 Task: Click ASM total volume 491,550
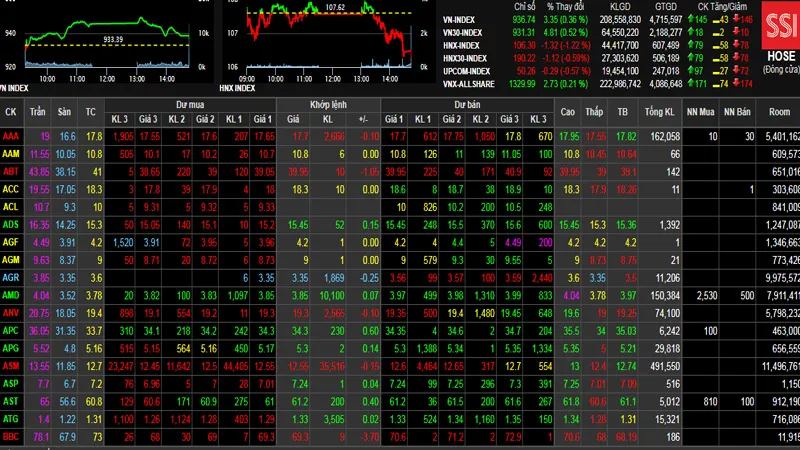pyautogui.click(x=665, y=366)
